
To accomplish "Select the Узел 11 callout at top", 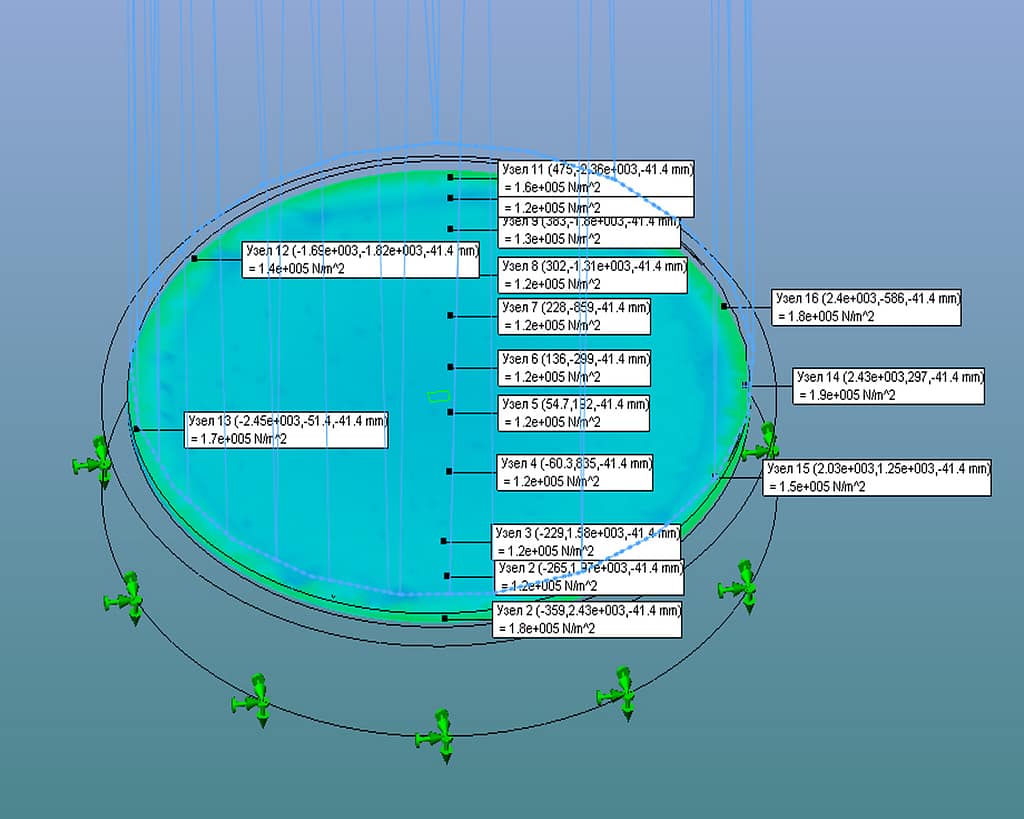I will (596, 178).
